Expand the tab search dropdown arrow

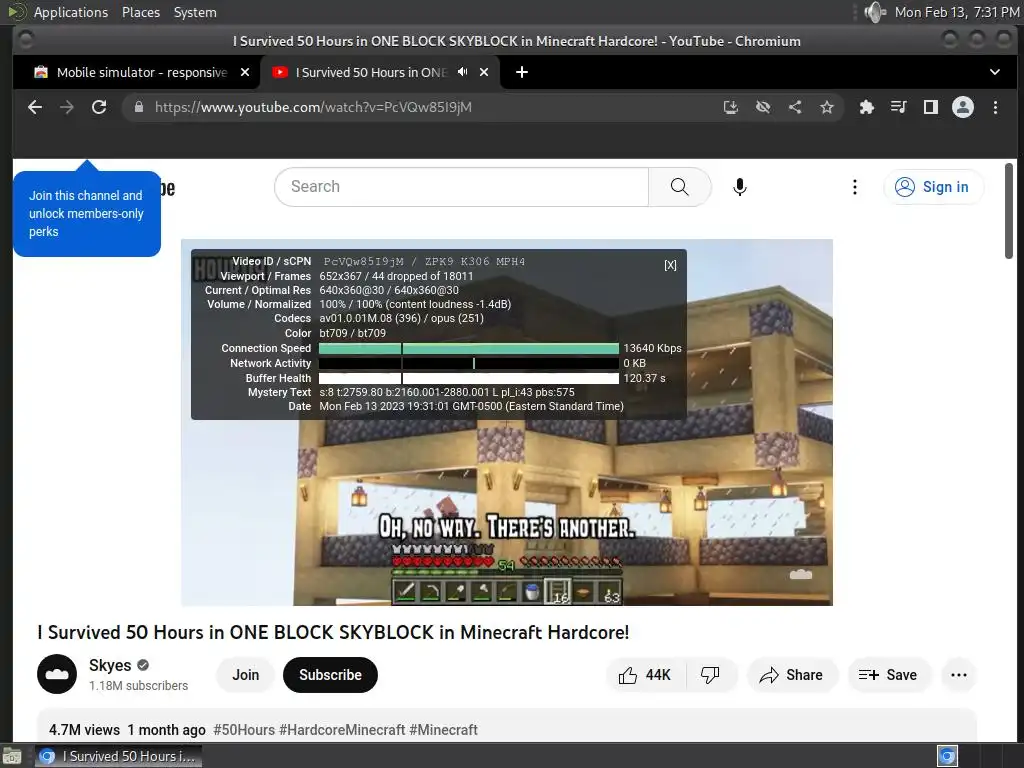(x=995, y=72)
